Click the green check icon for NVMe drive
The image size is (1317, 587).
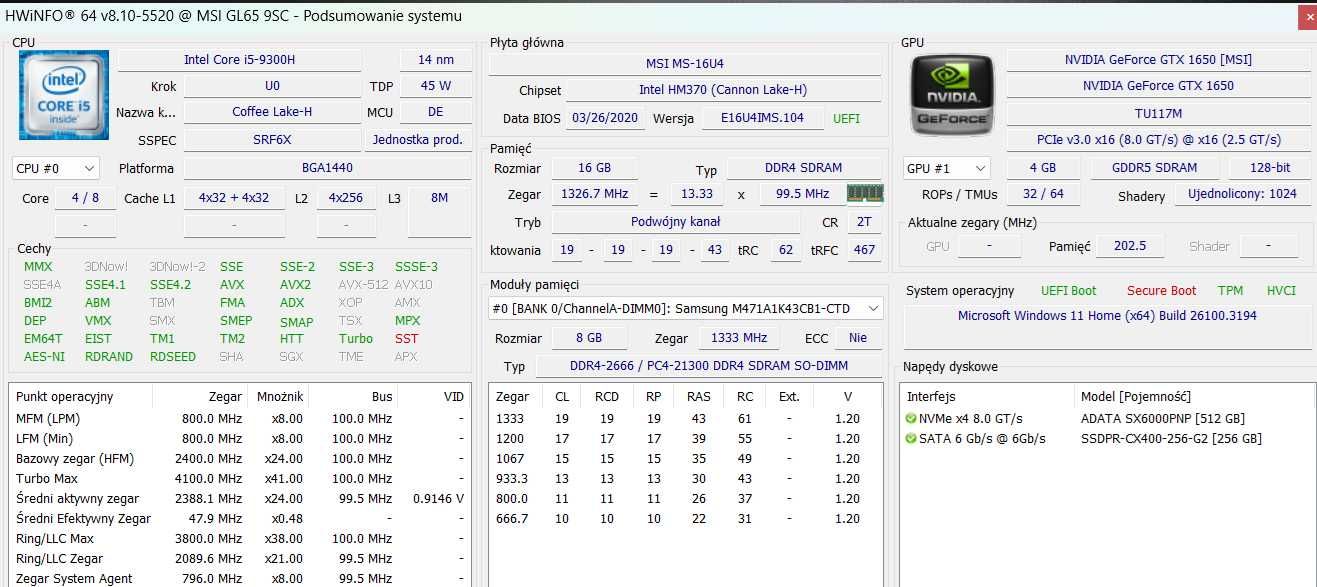pos(910,419)
